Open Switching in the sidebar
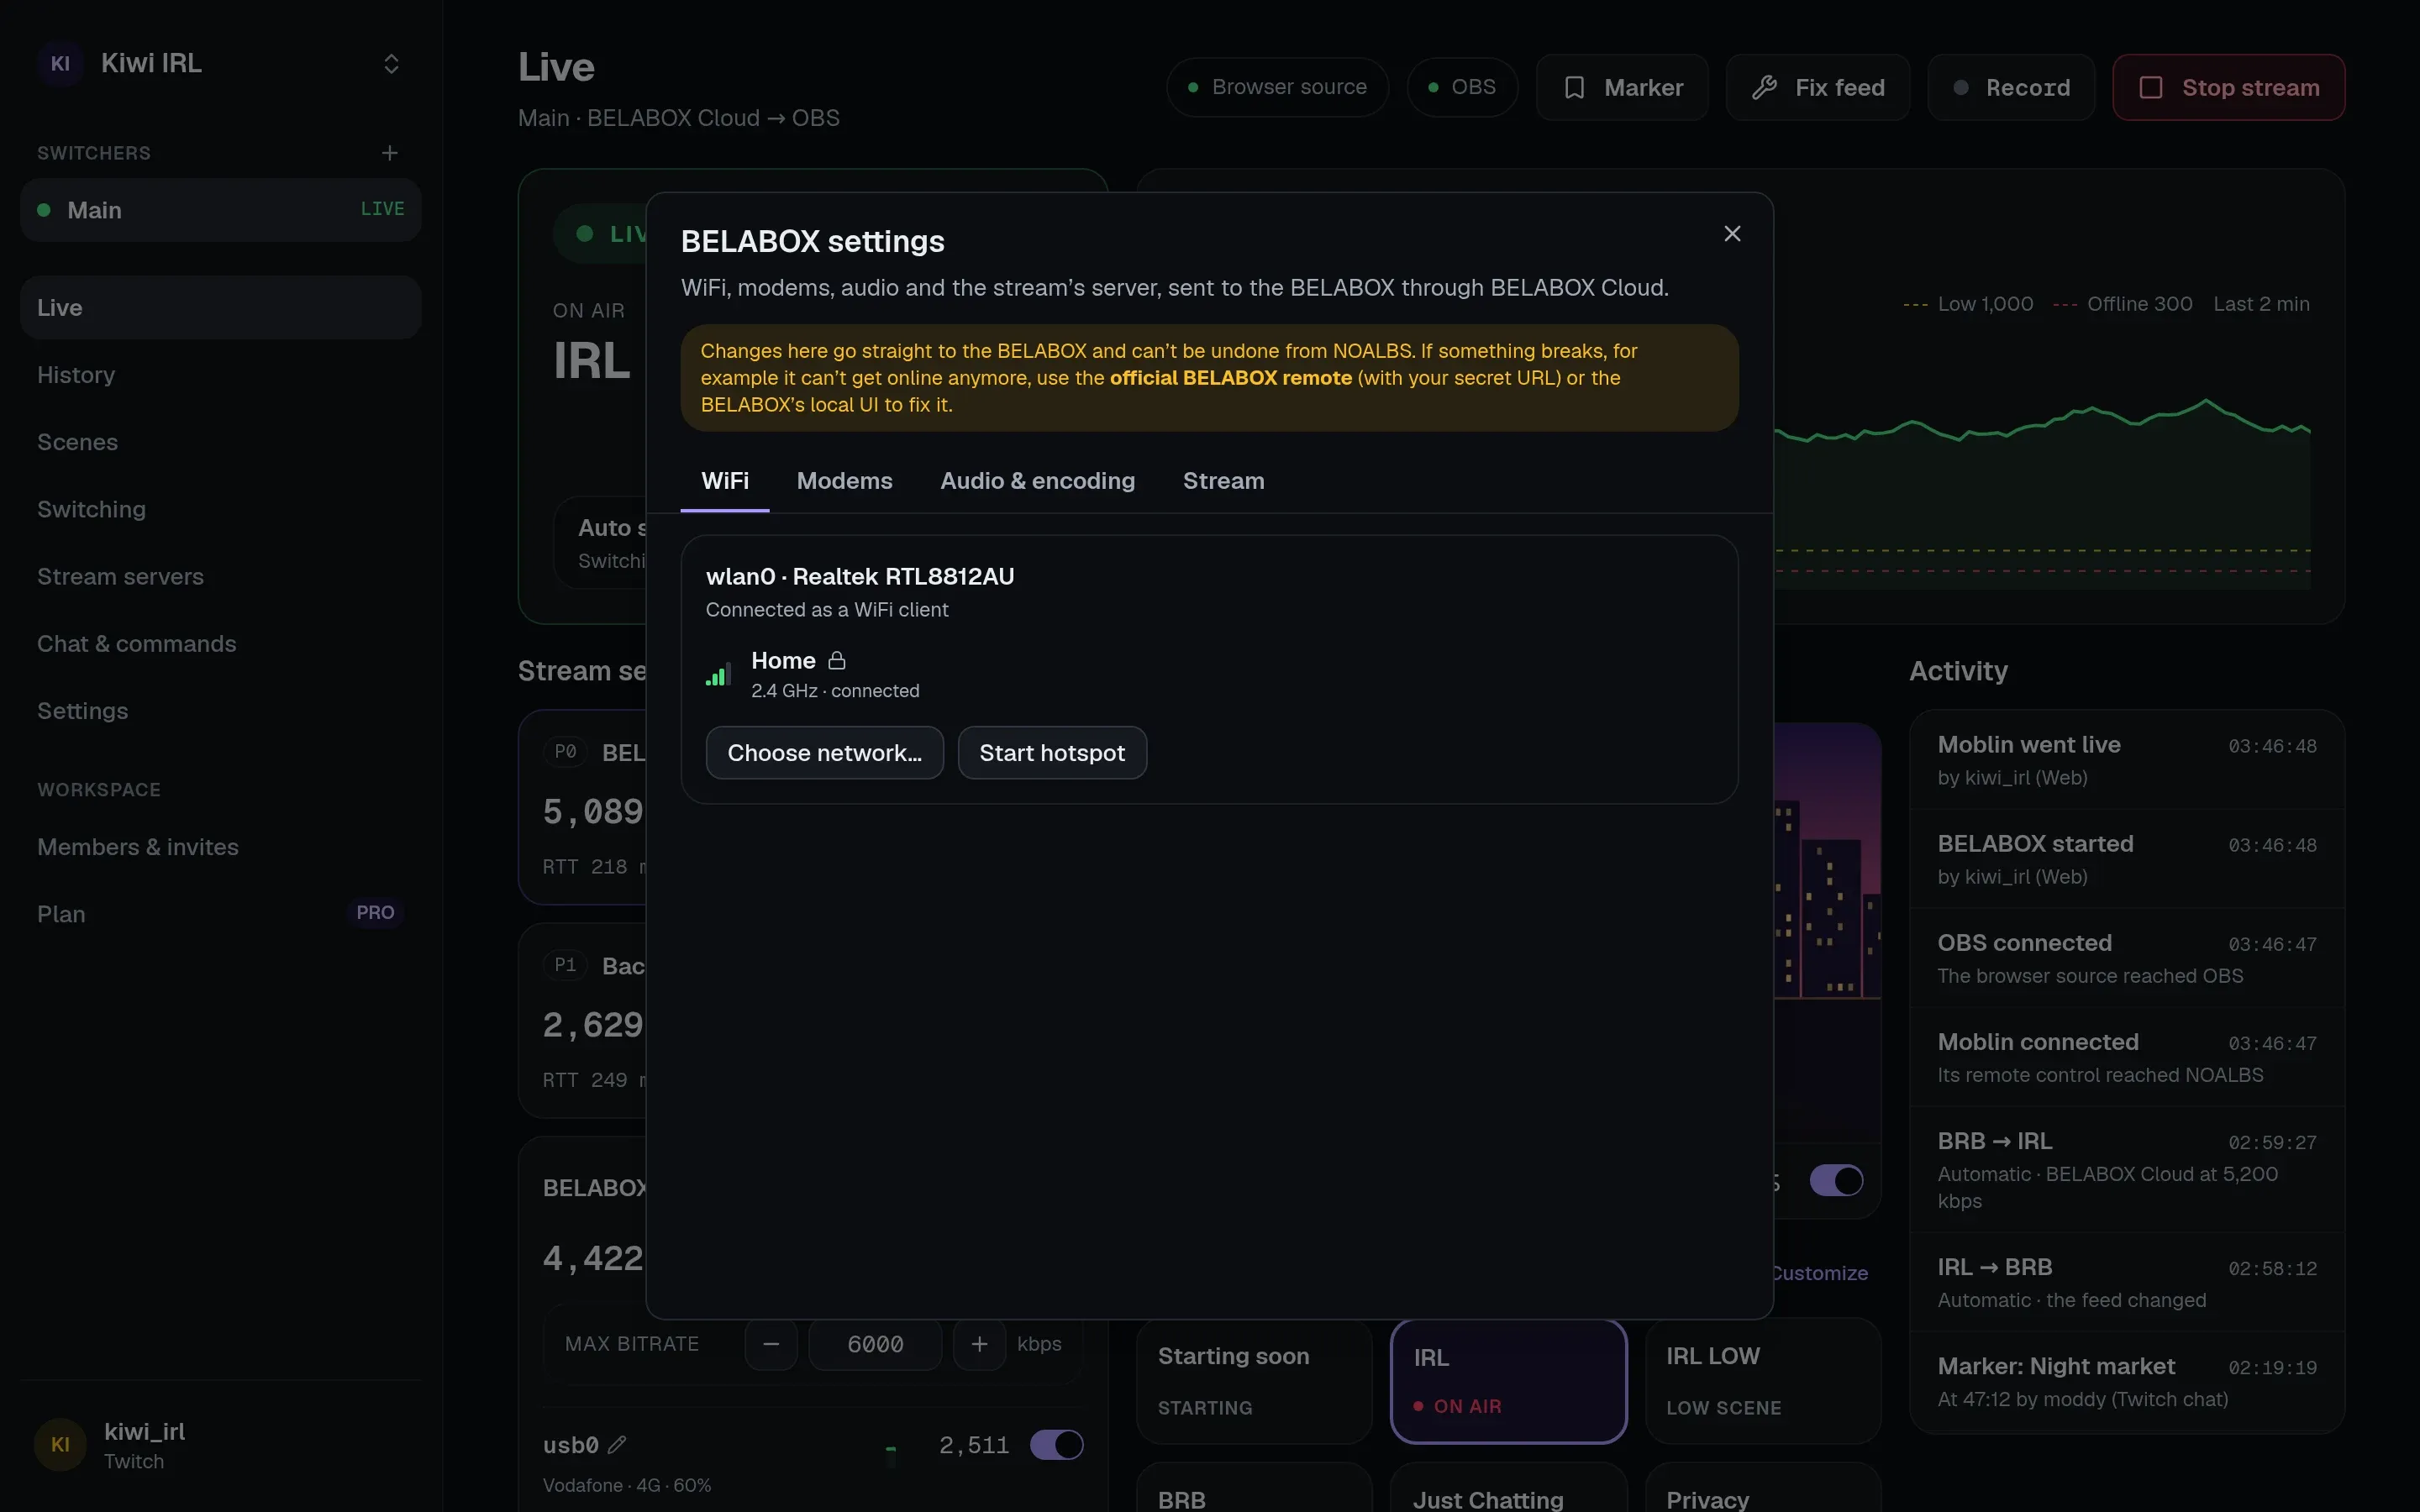The height and width of the screenshot is (1512, 2420). pos(220,509)
